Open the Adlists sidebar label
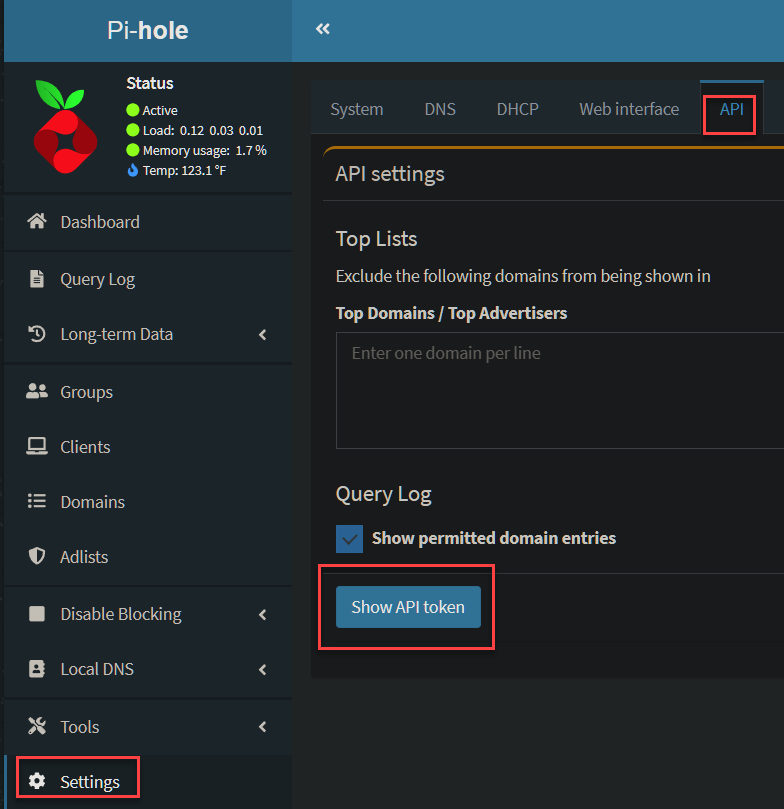This screenshot has height=809, width=784. pos(84,557)
